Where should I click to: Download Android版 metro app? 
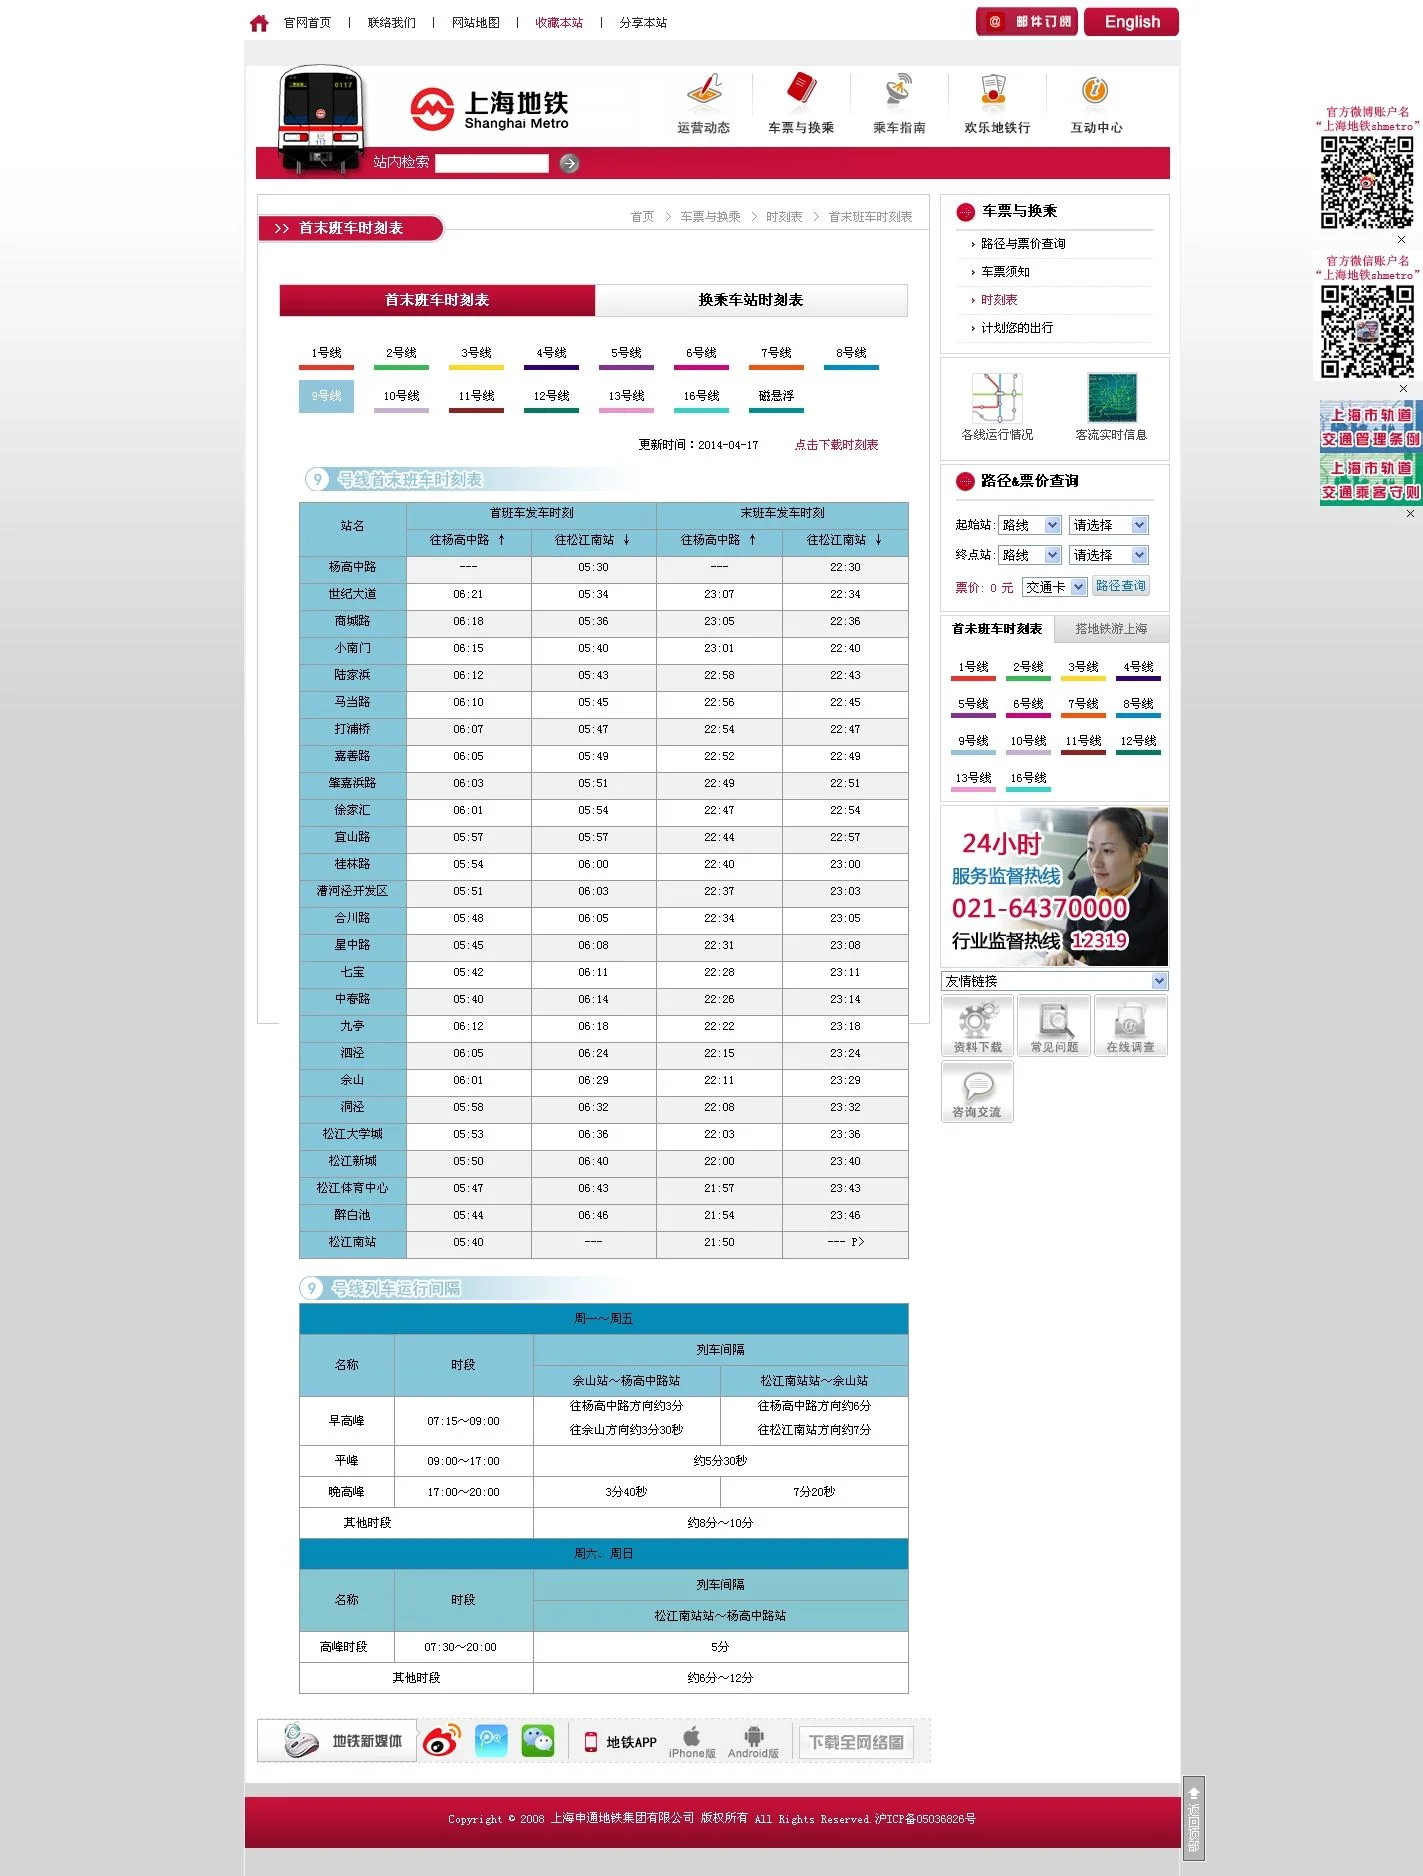(x=753, y=1741)
